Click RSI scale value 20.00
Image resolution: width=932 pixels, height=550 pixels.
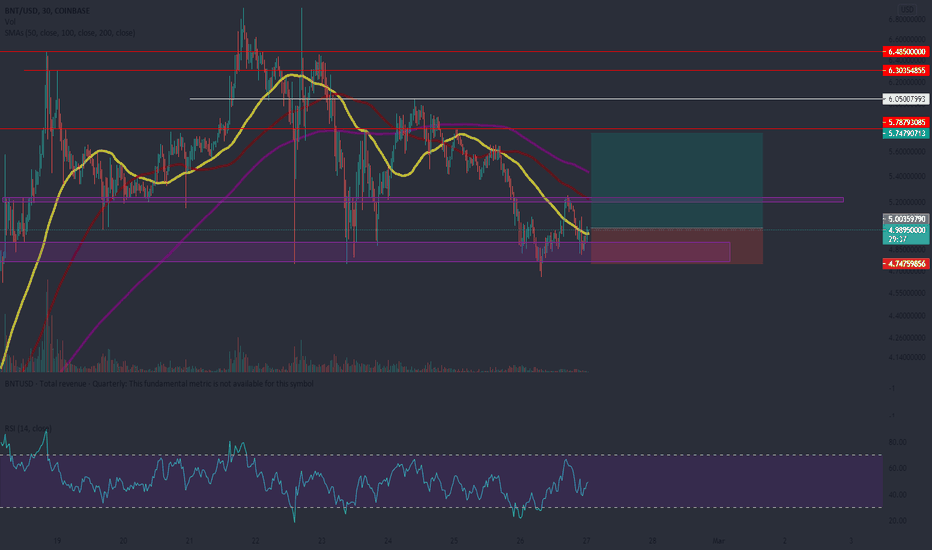click(897, 520)
